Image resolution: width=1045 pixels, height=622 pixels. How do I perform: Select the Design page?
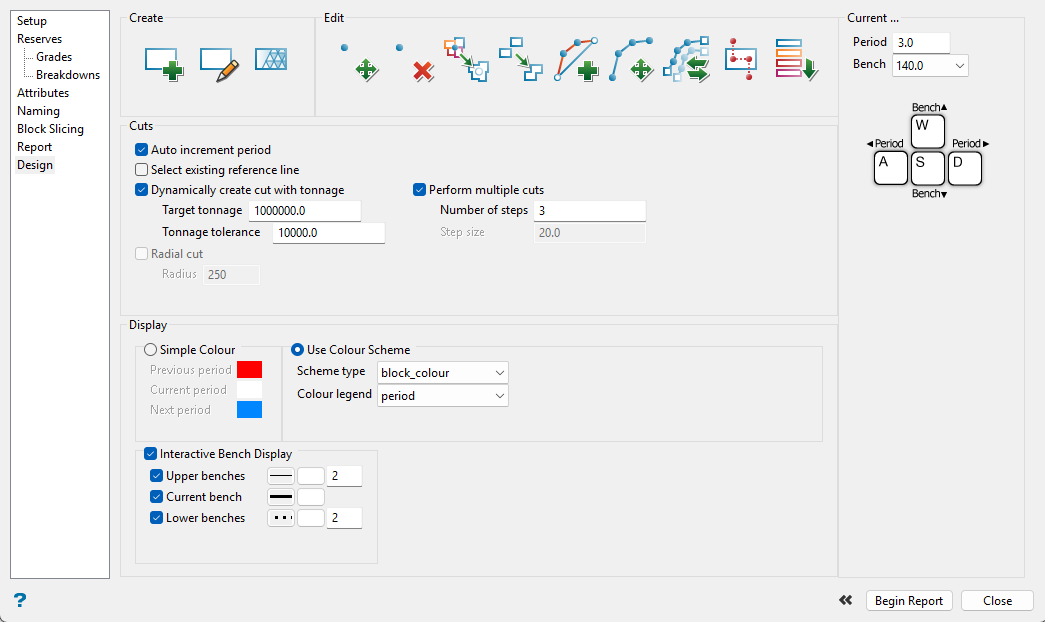(x=35, y=165)
